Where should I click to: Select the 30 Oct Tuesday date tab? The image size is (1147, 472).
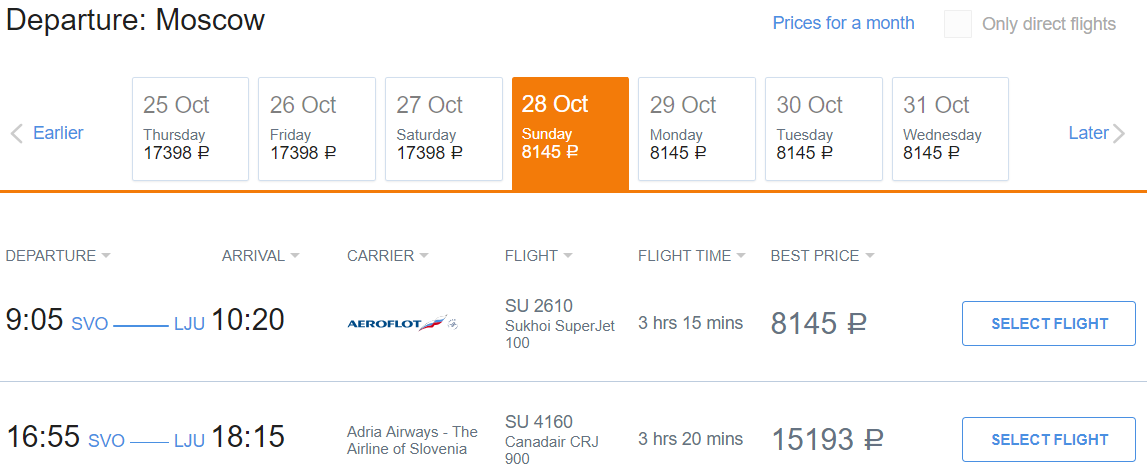(x=823, y=129)
